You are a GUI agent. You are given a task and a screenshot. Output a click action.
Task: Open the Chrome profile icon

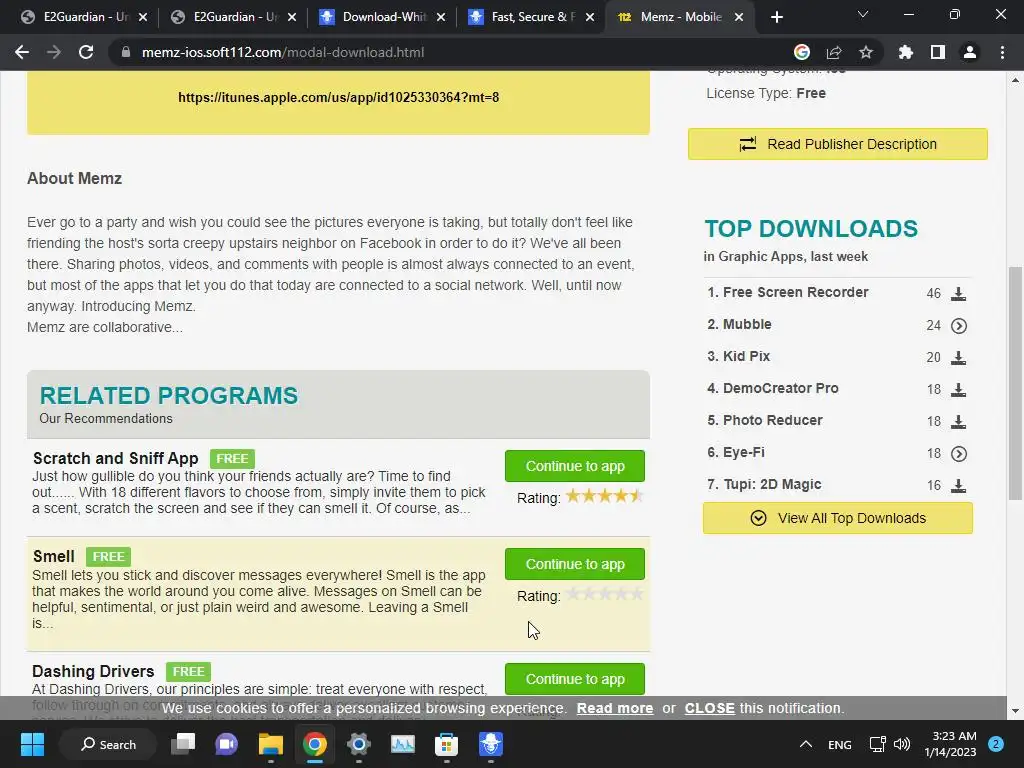point(970,52)
